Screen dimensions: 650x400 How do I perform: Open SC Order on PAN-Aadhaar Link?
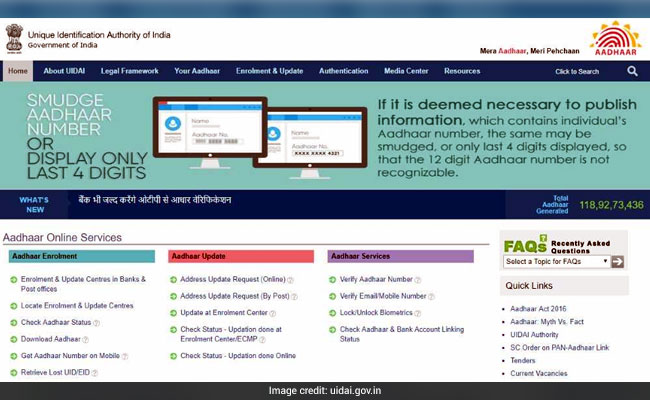tap(560, 348)
